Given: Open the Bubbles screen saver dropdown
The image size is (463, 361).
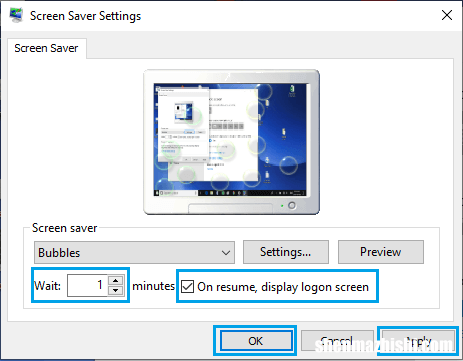Looking at the screenshot, I should pyautogui.click(x=134, y=253).
